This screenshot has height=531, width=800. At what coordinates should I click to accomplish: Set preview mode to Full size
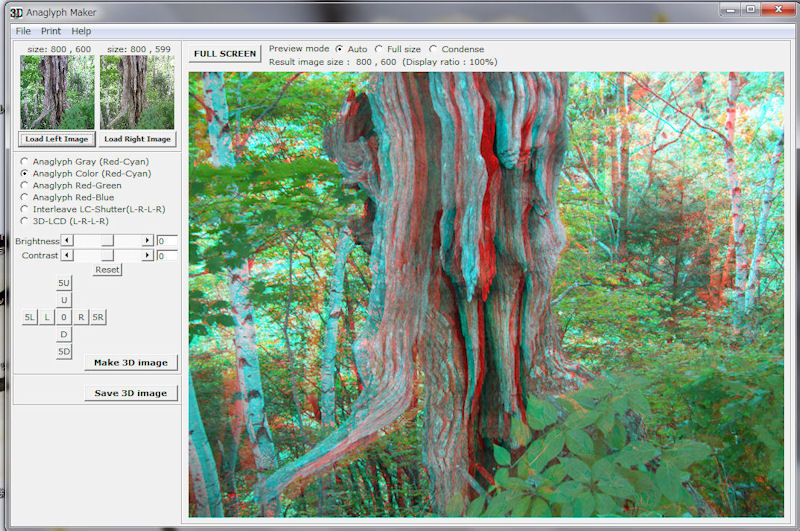pos(398,49)
